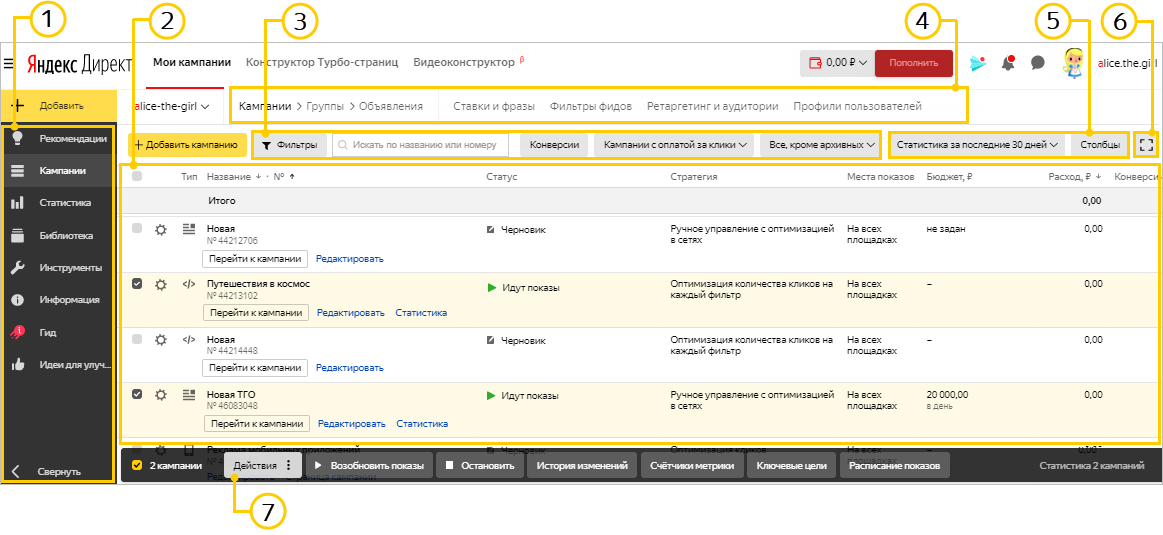1163x535 pixels.
Task: Uncheck the Путешествия в космос campaign checkbox
Action: click(x=137, y=284)
